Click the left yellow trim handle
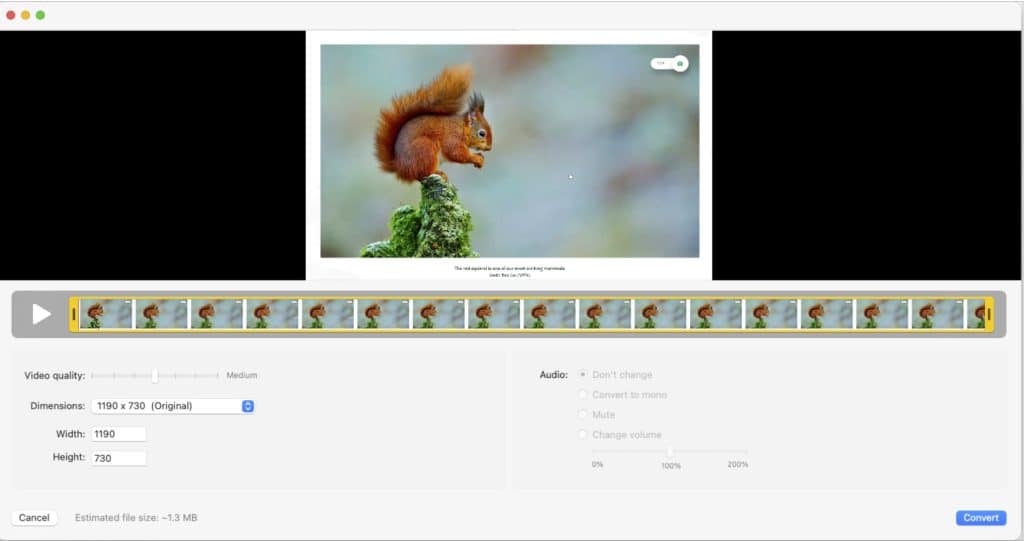 [74, 314]
